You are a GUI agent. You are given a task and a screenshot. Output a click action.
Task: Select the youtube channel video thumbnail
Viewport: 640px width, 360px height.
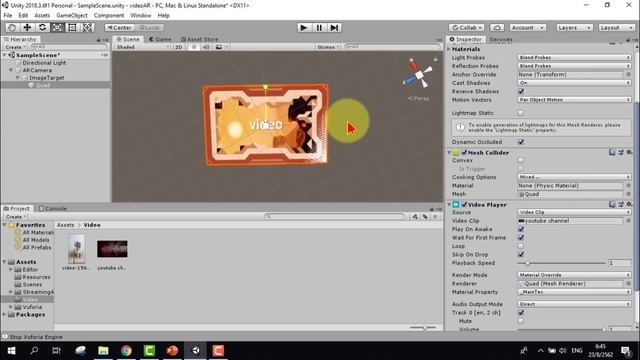[x=112, y=249]
